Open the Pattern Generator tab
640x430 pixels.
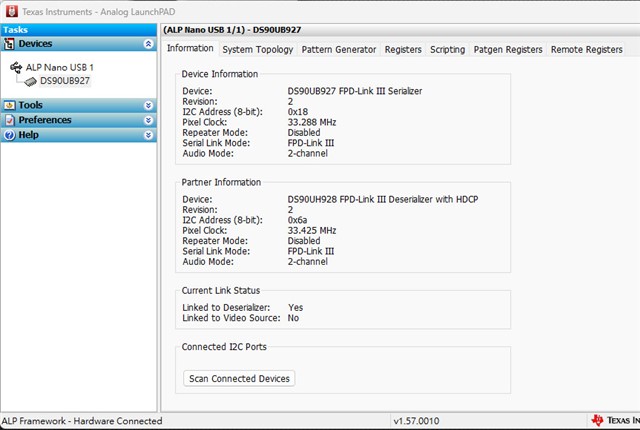(339, 49)
